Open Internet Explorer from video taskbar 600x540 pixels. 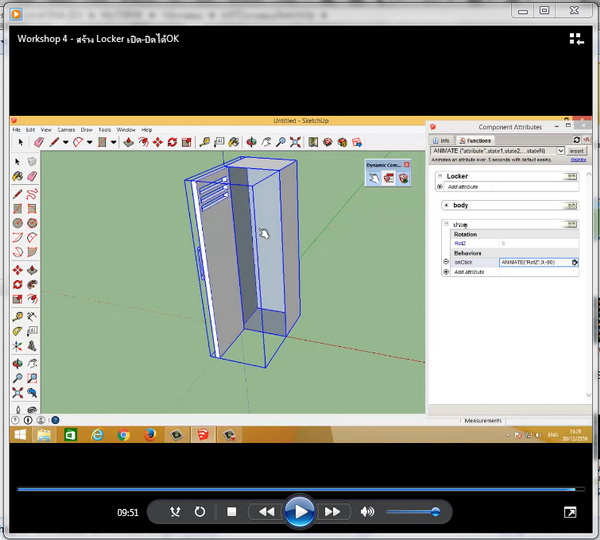point(98,435)
